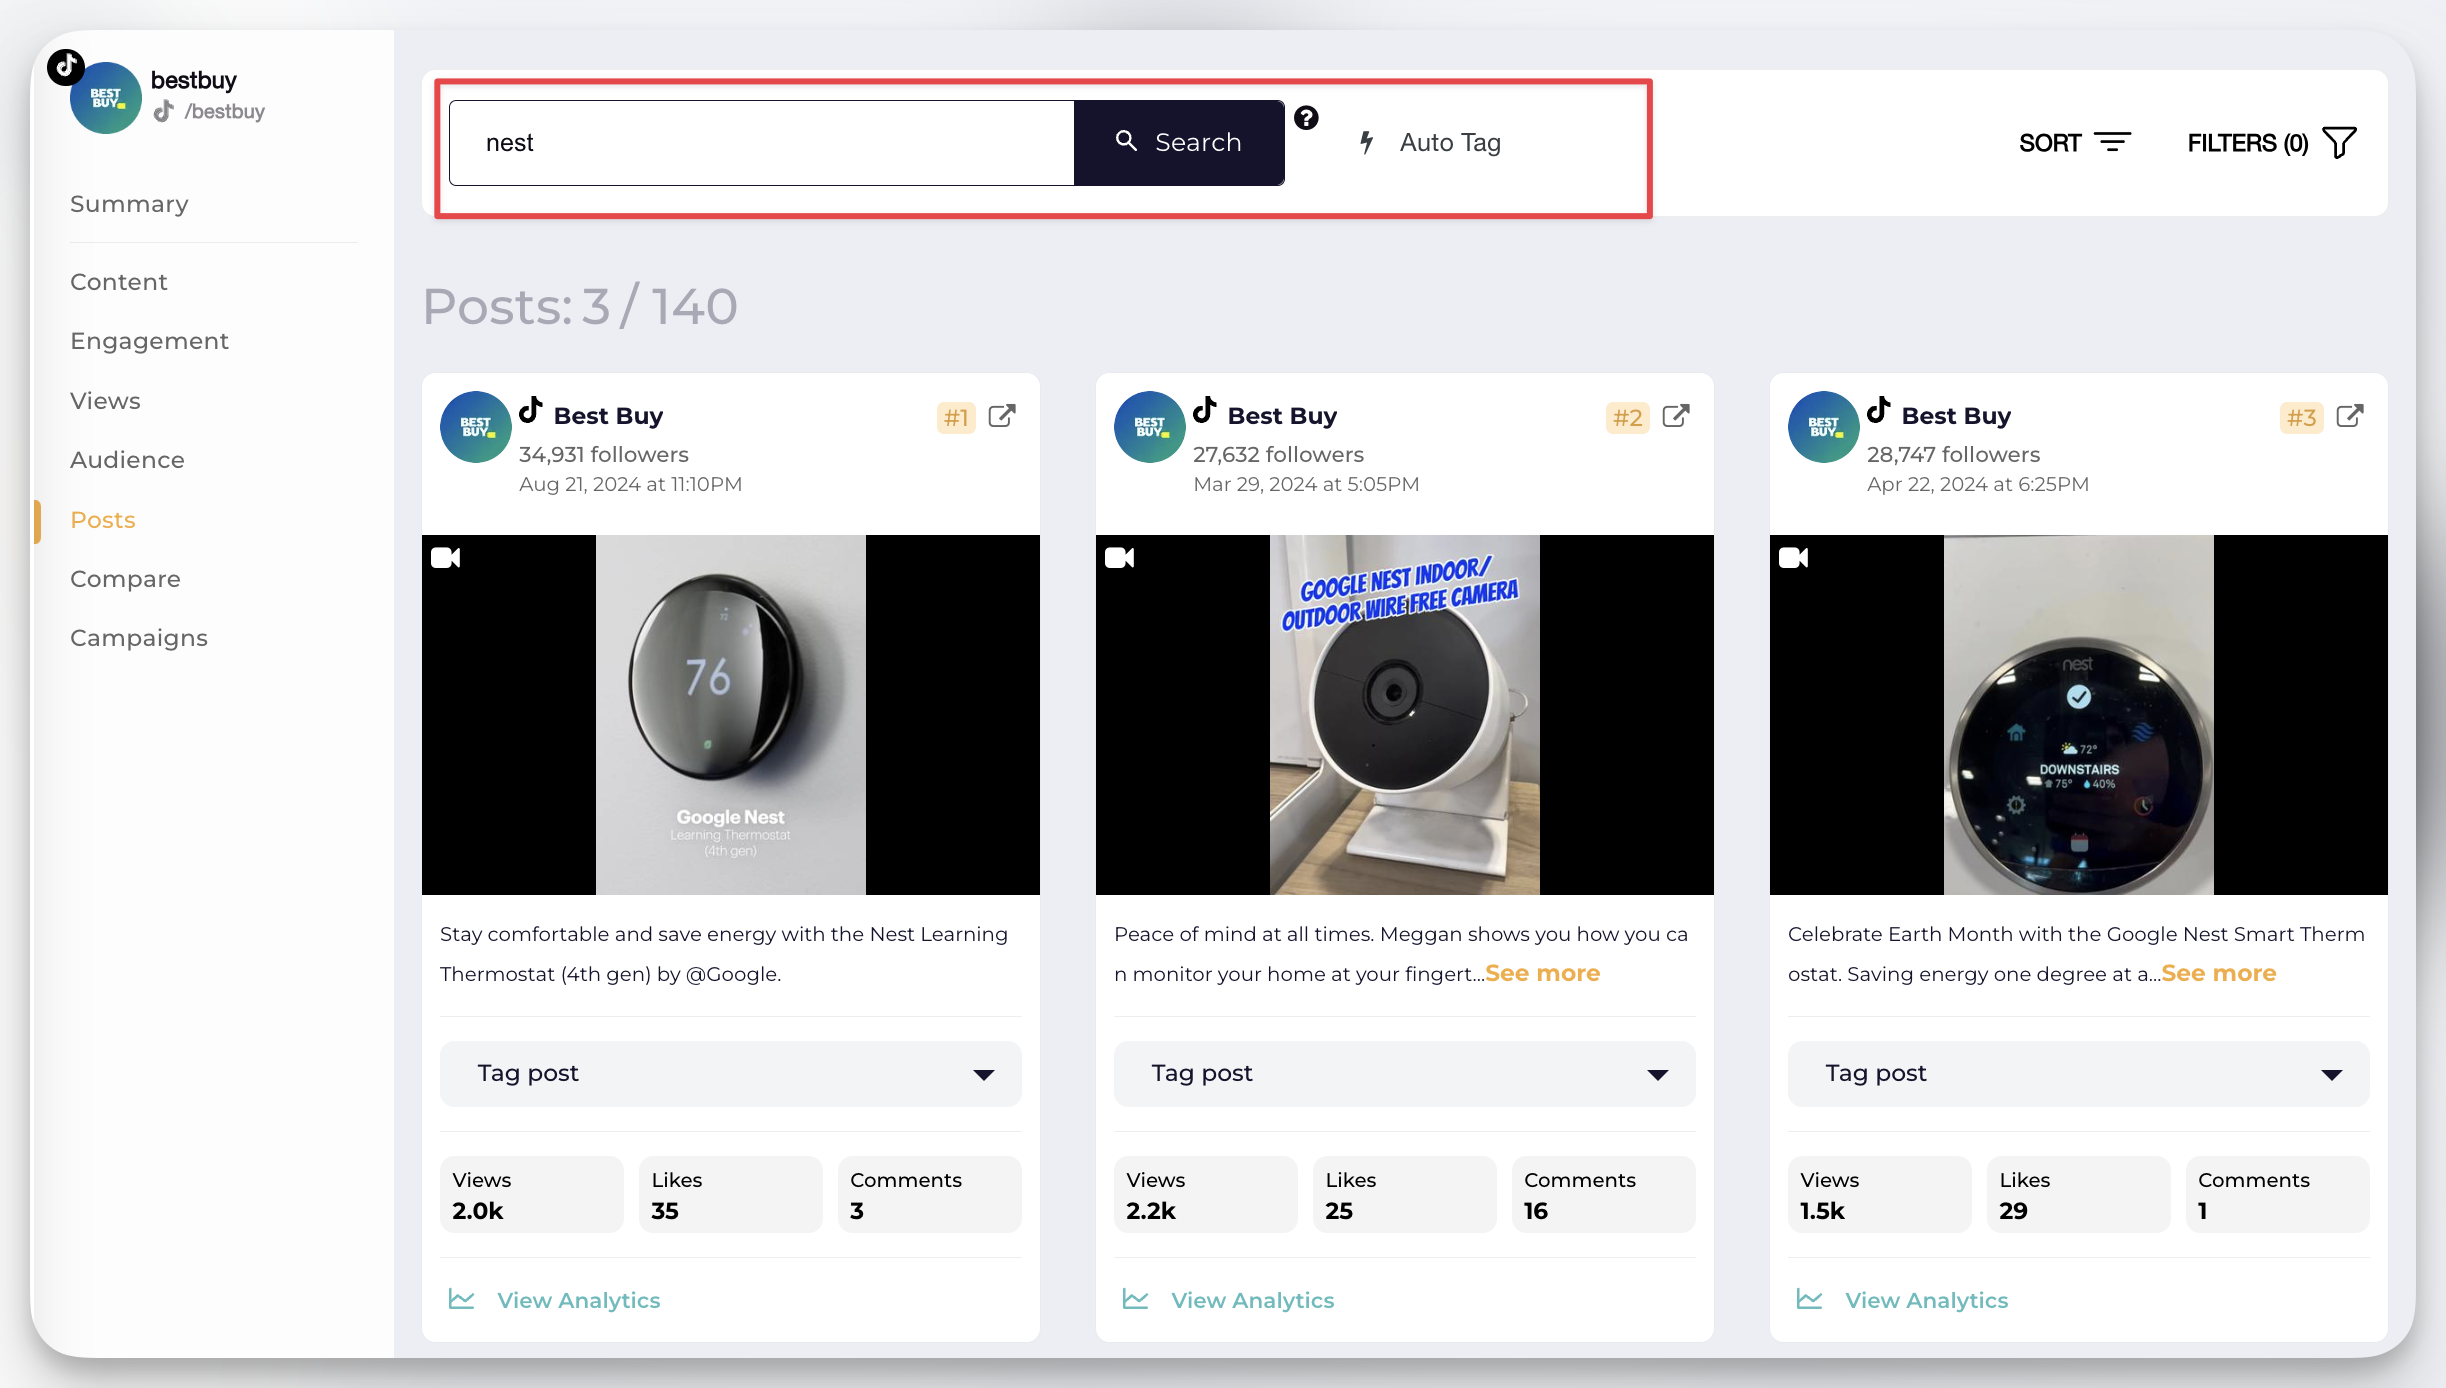Open the SORT options
Viewport: 2446px width, 1388px height.
[x=2075, y=142]
